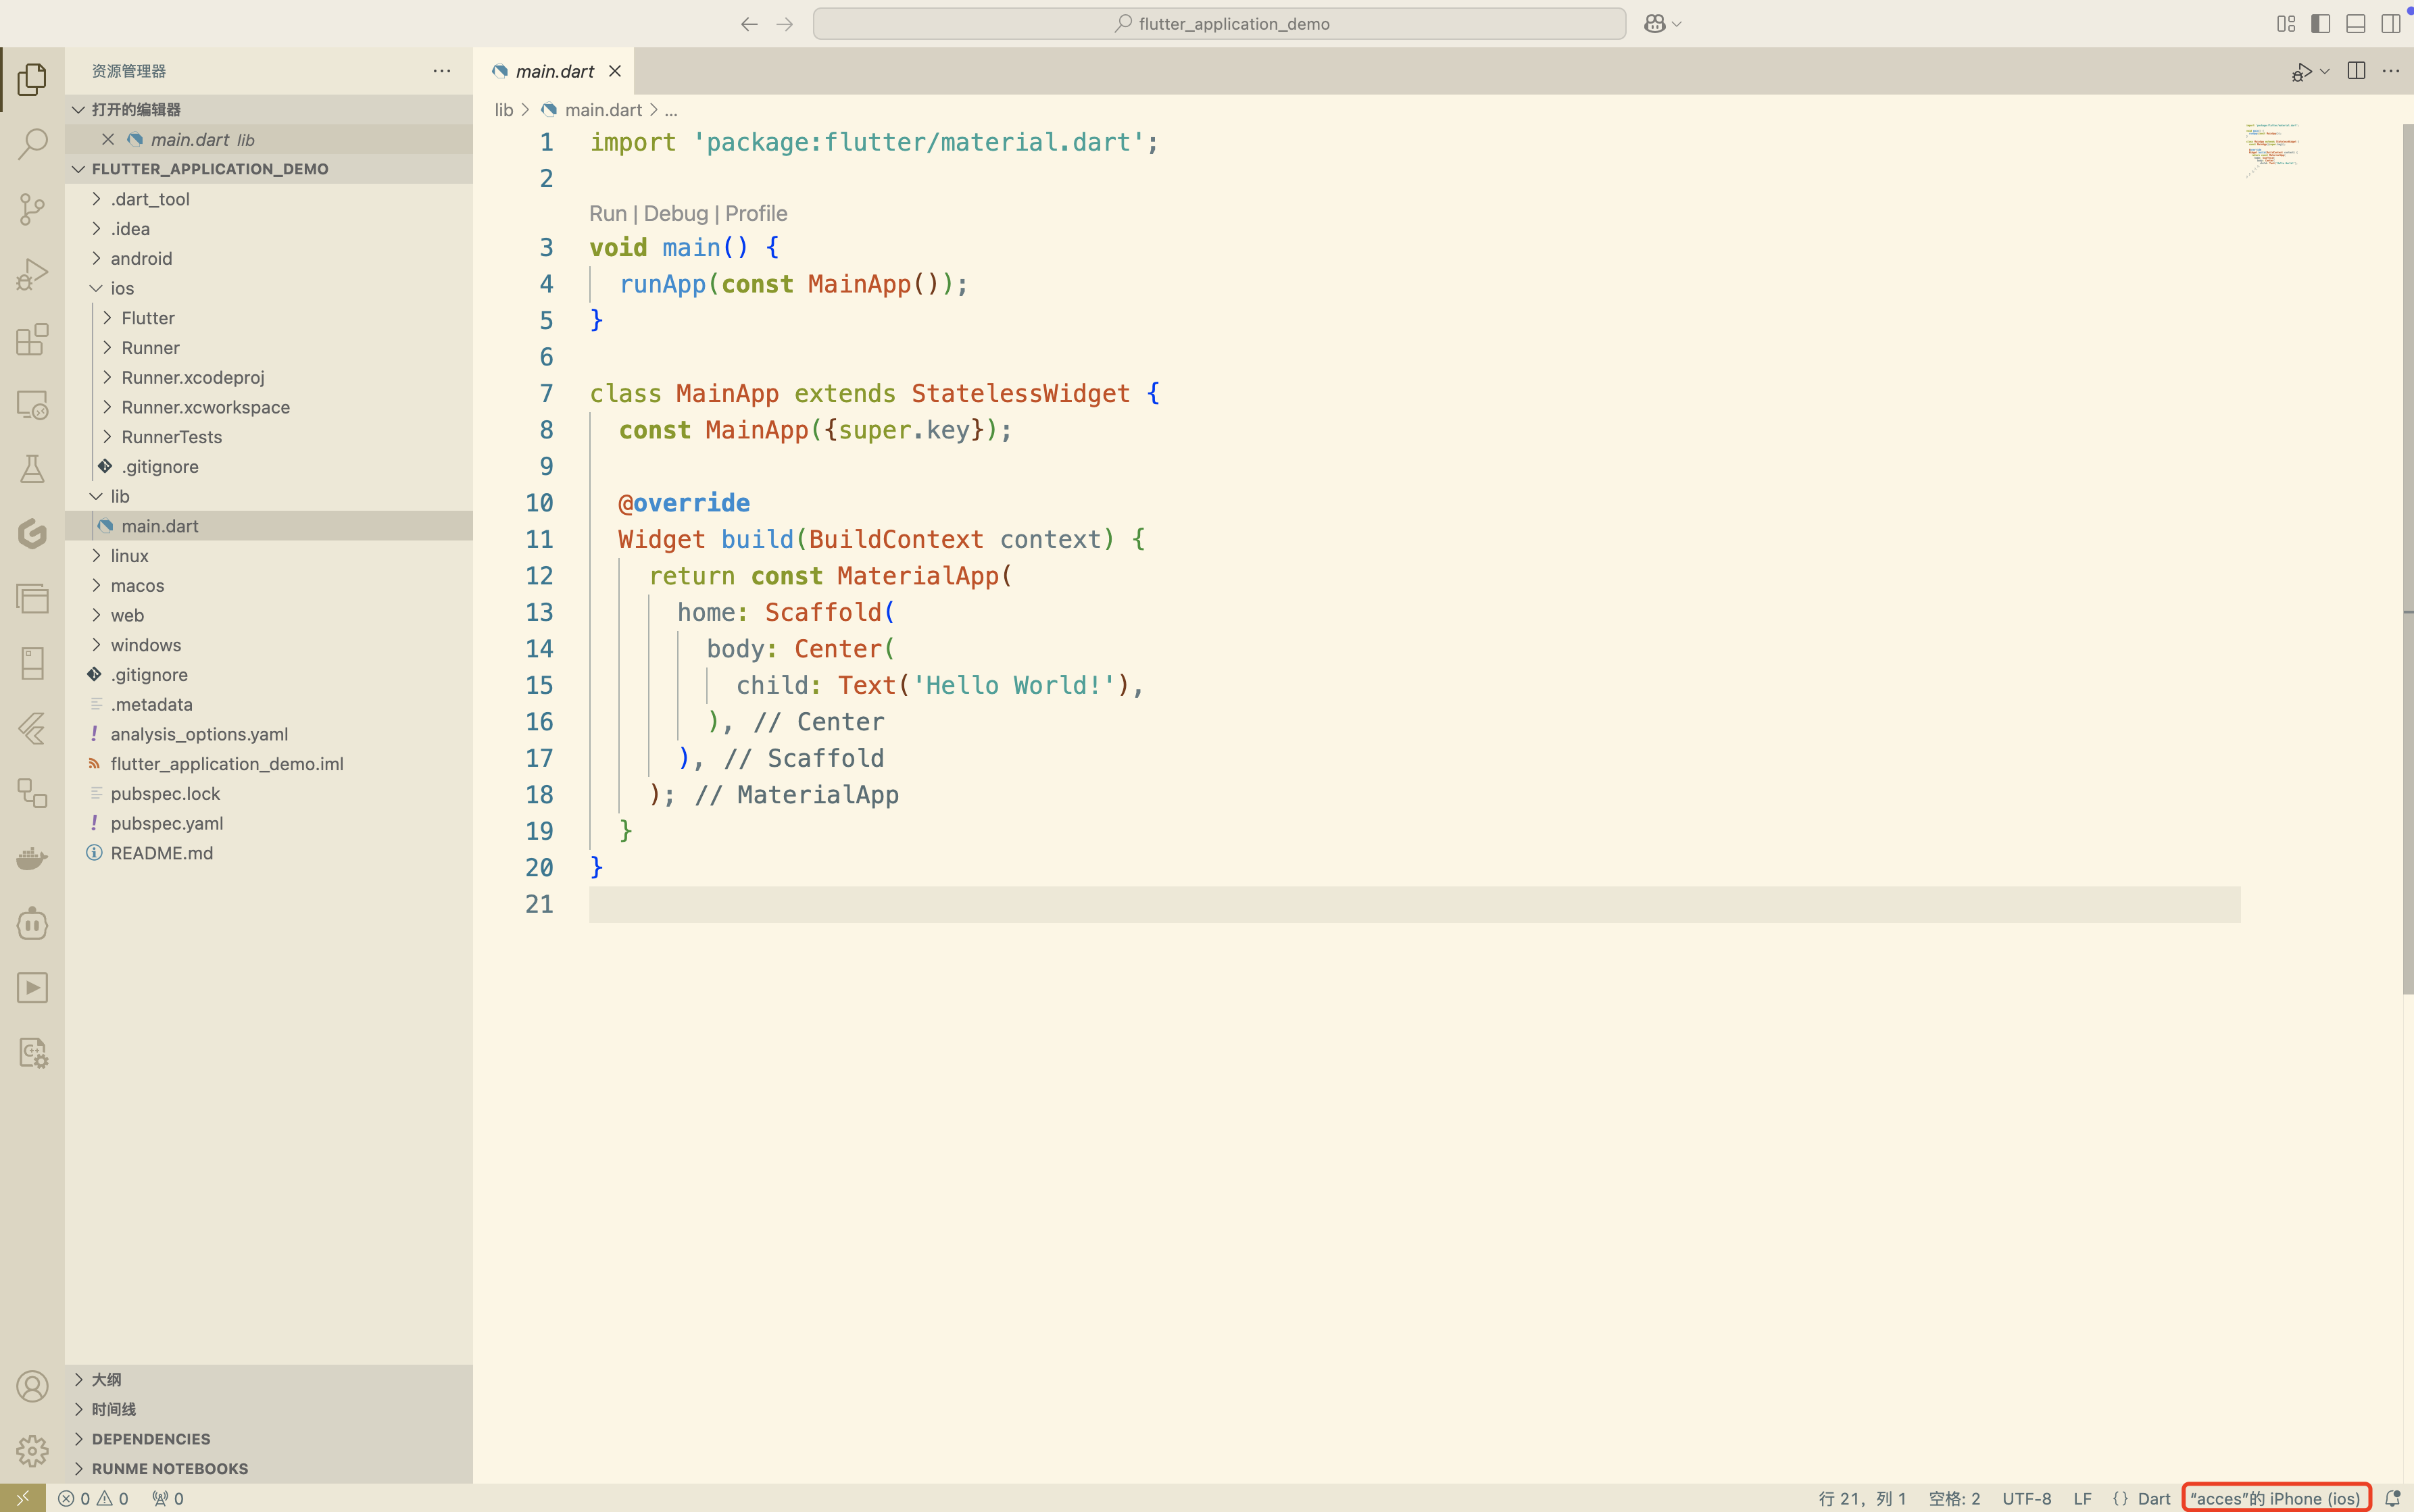Change indentation setting in status bar
Image resolution: width=2414 pixels, height=1512 pixels.
[x=1953, y=1498]
